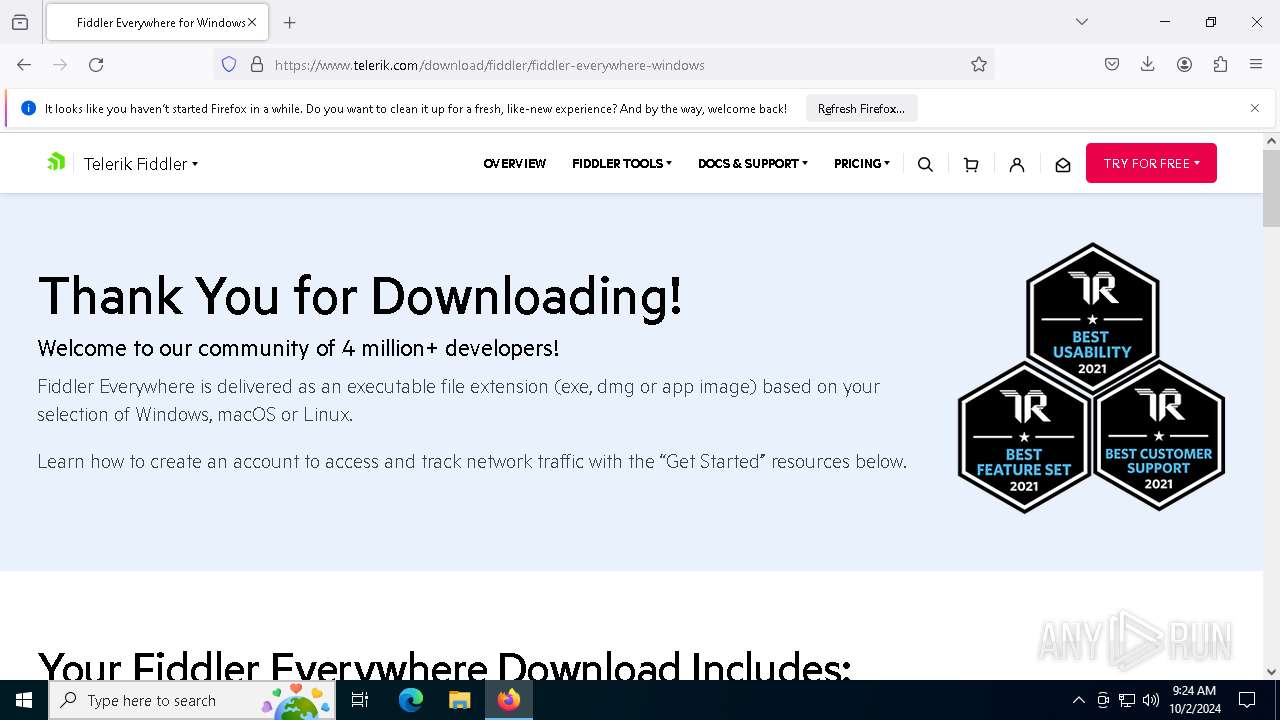Screen dimensions: 1280x720
Task: Click the info icon in notification bar
Action: tap(28, 108)
